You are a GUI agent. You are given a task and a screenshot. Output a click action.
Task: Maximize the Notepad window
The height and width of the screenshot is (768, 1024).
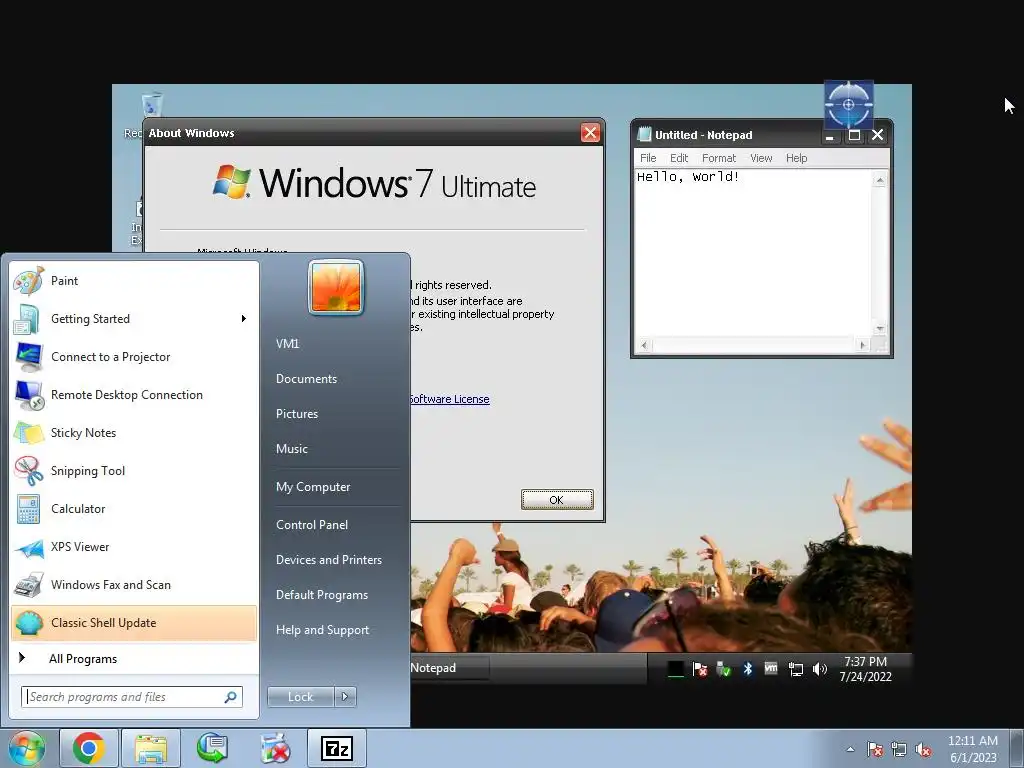tap(854, 135)
